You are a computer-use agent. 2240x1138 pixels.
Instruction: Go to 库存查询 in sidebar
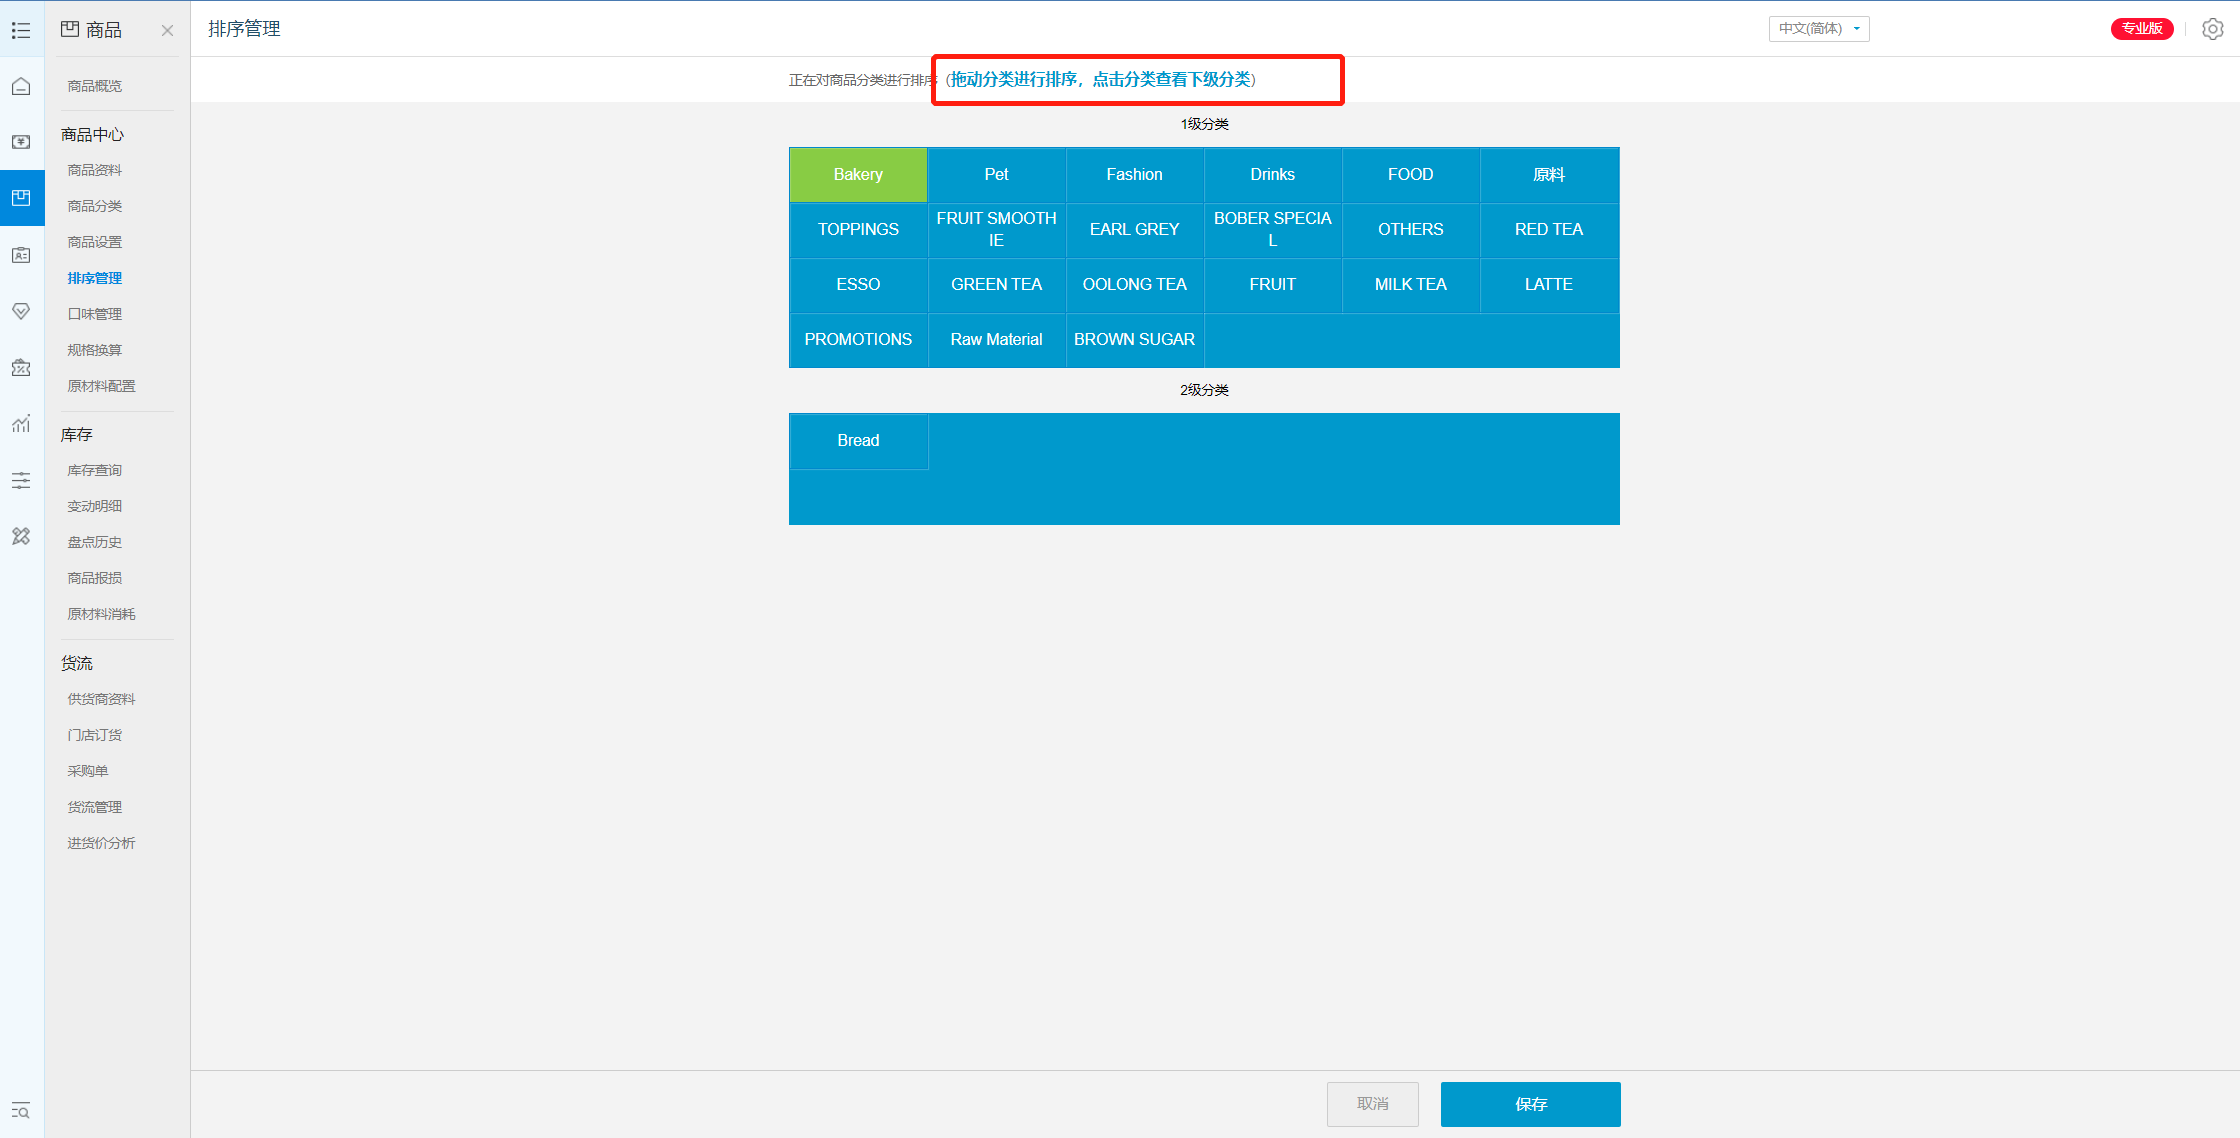95,470
